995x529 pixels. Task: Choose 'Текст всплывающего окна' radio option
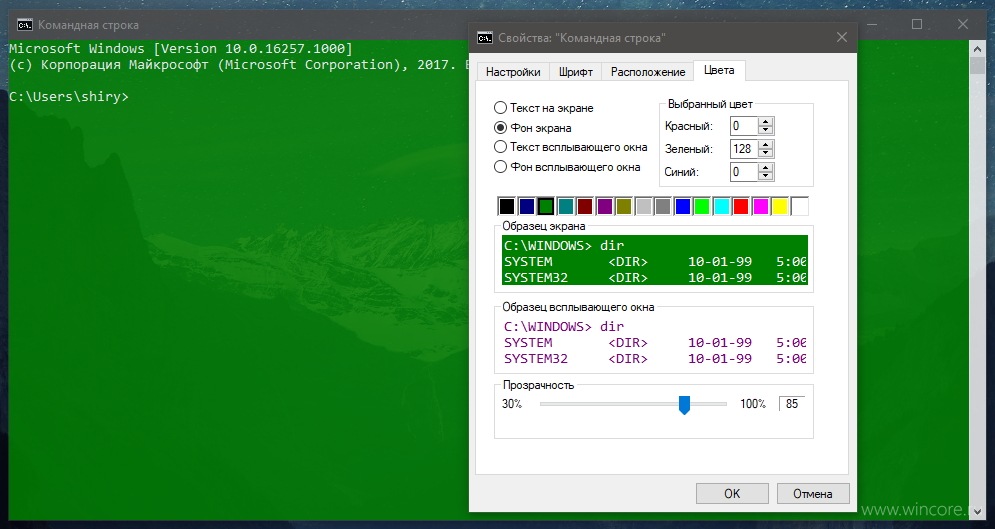[501, 147]
